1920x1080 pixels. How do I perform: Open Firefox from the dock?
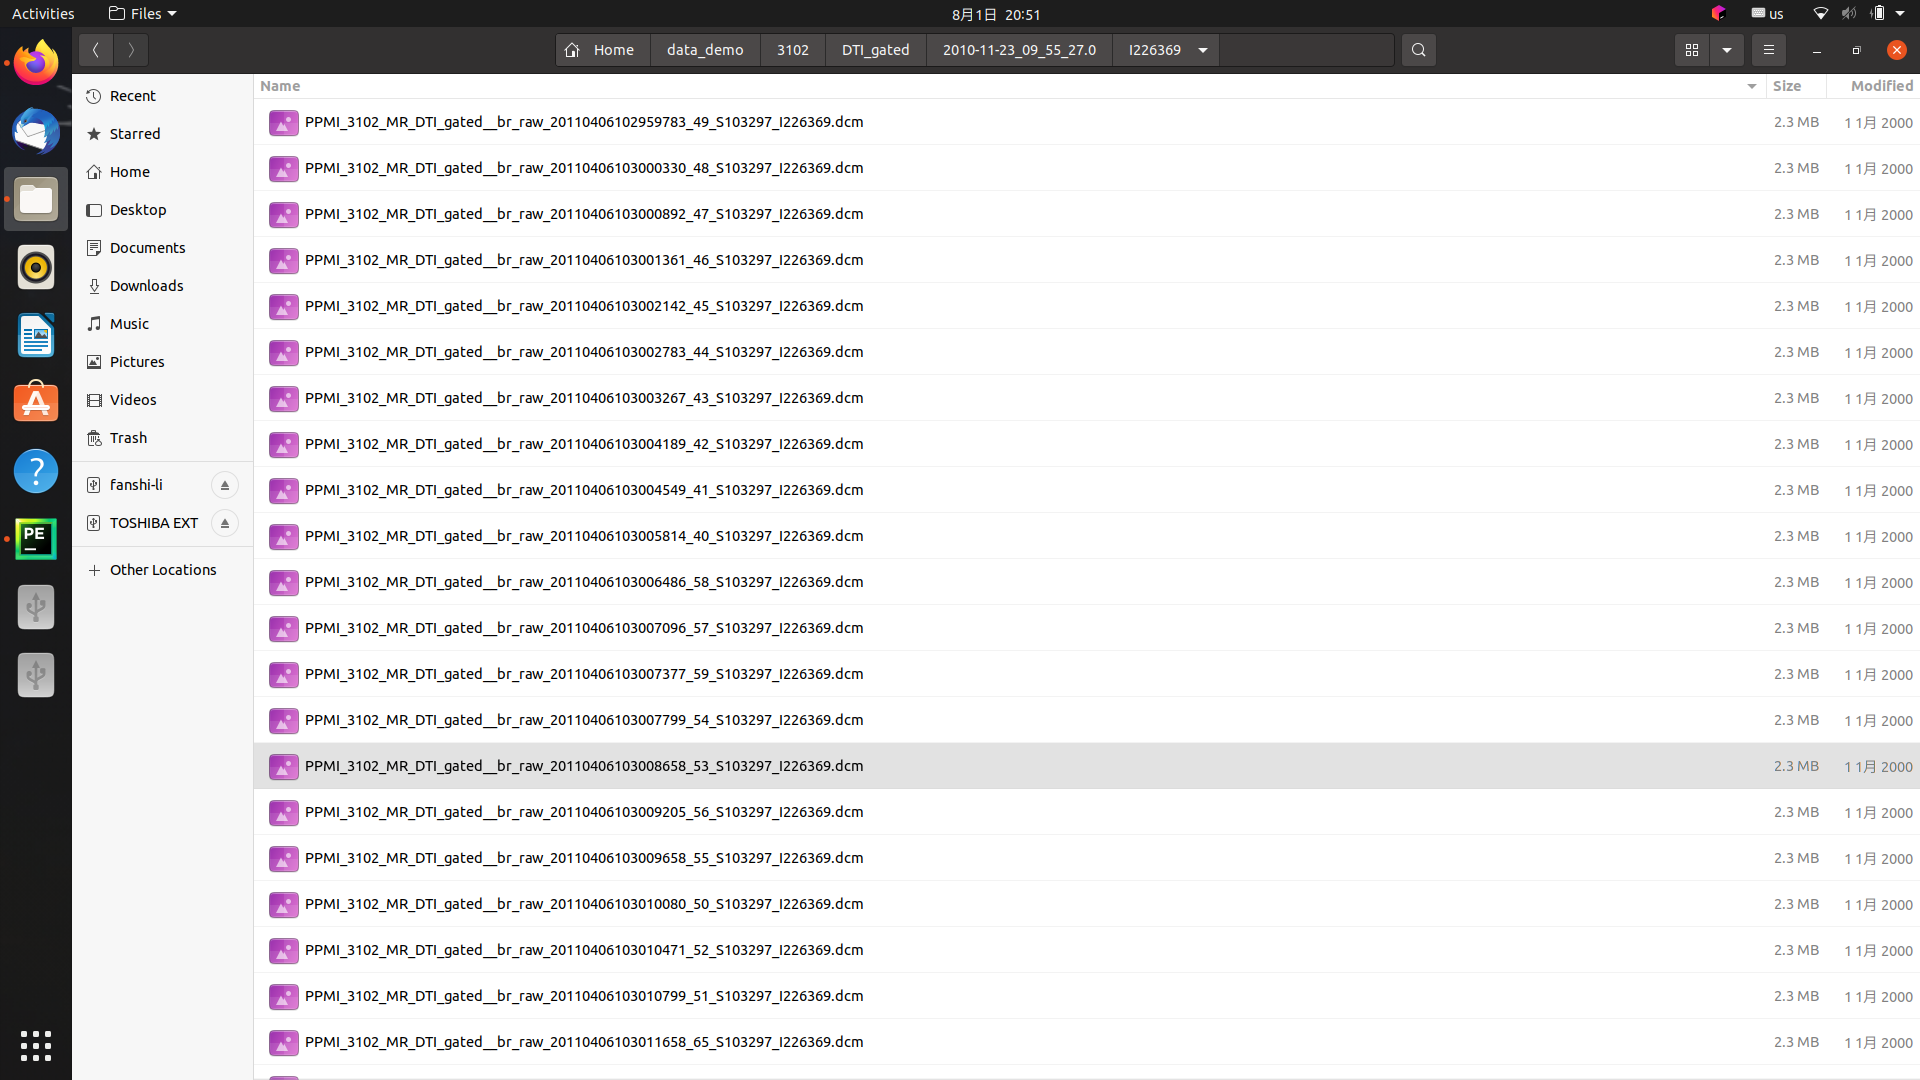coord(36,63)
